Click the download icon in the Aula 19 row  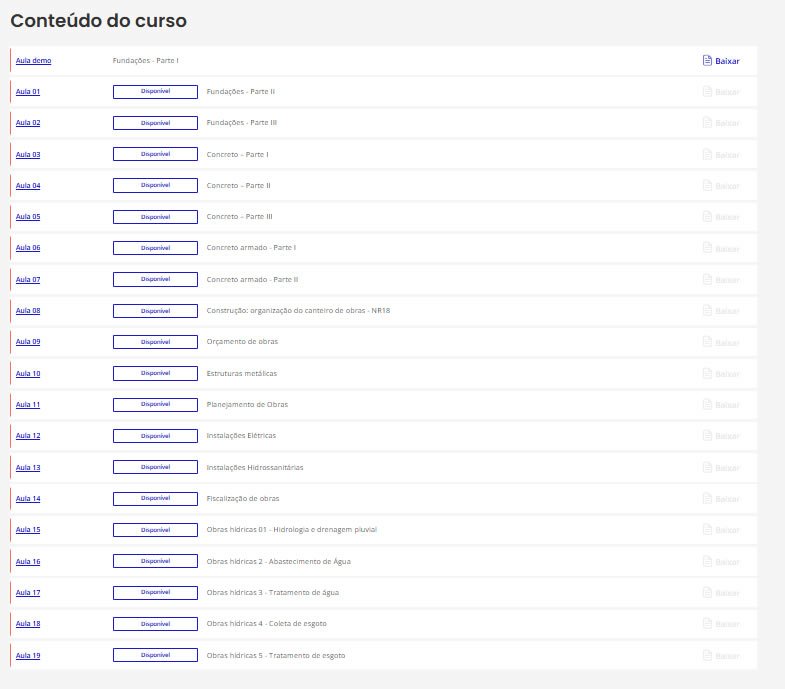707,655
